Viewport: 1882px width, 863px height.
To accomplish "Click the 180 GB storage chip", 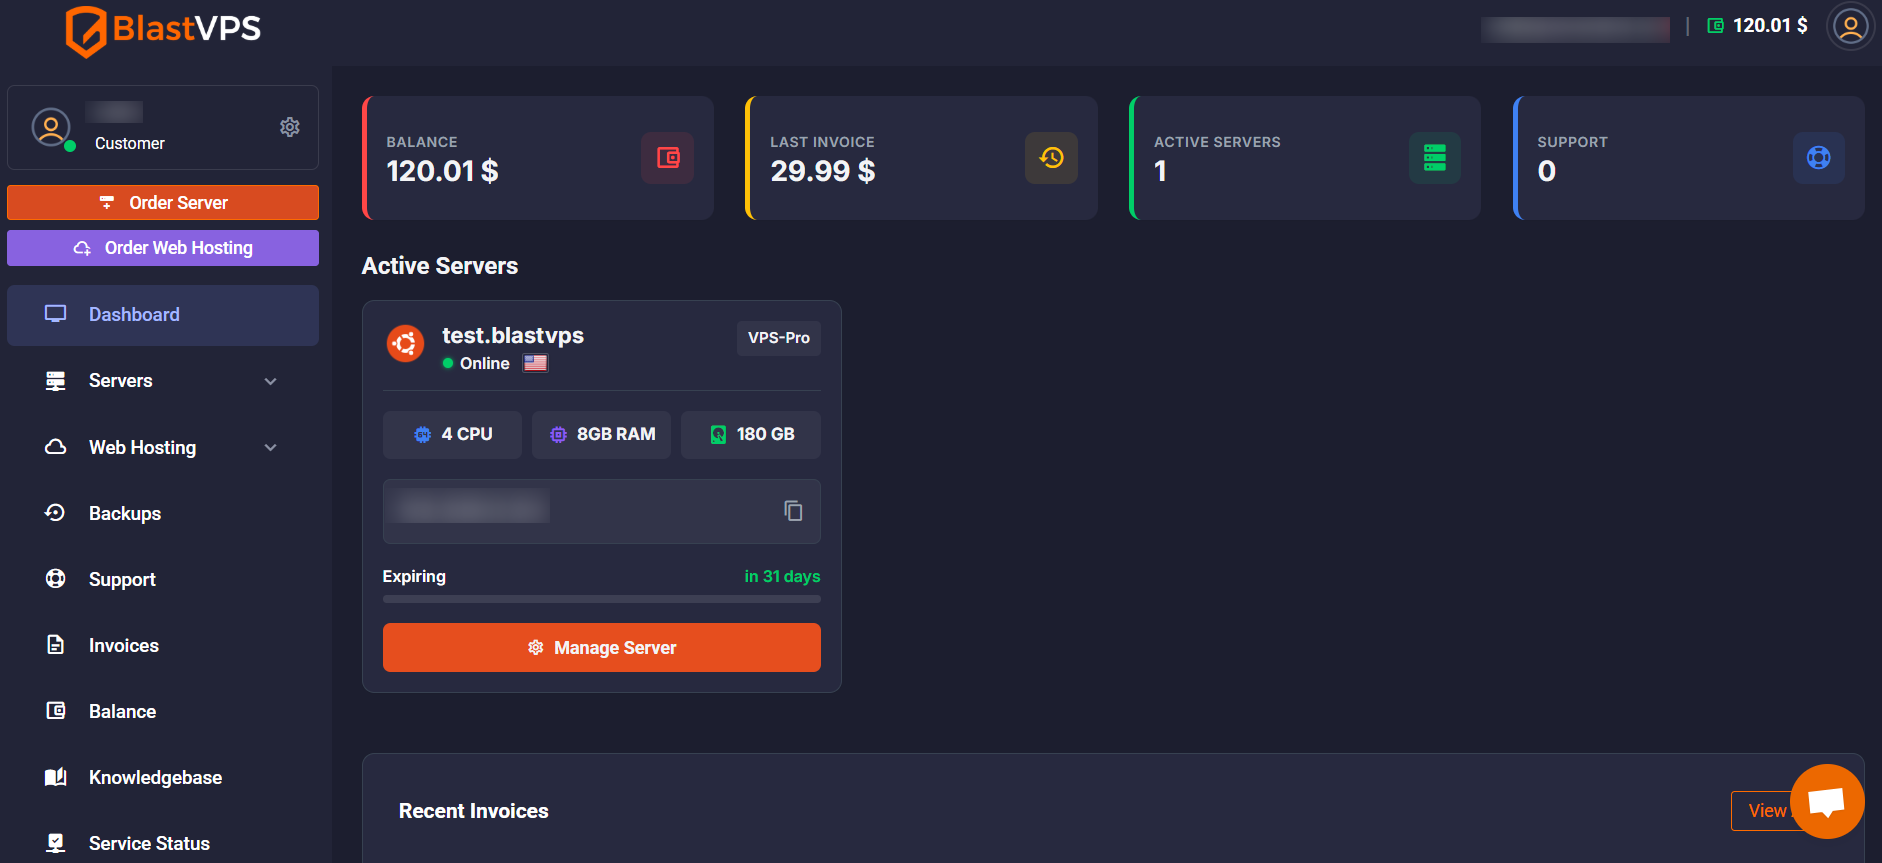I will click(751, 435).
